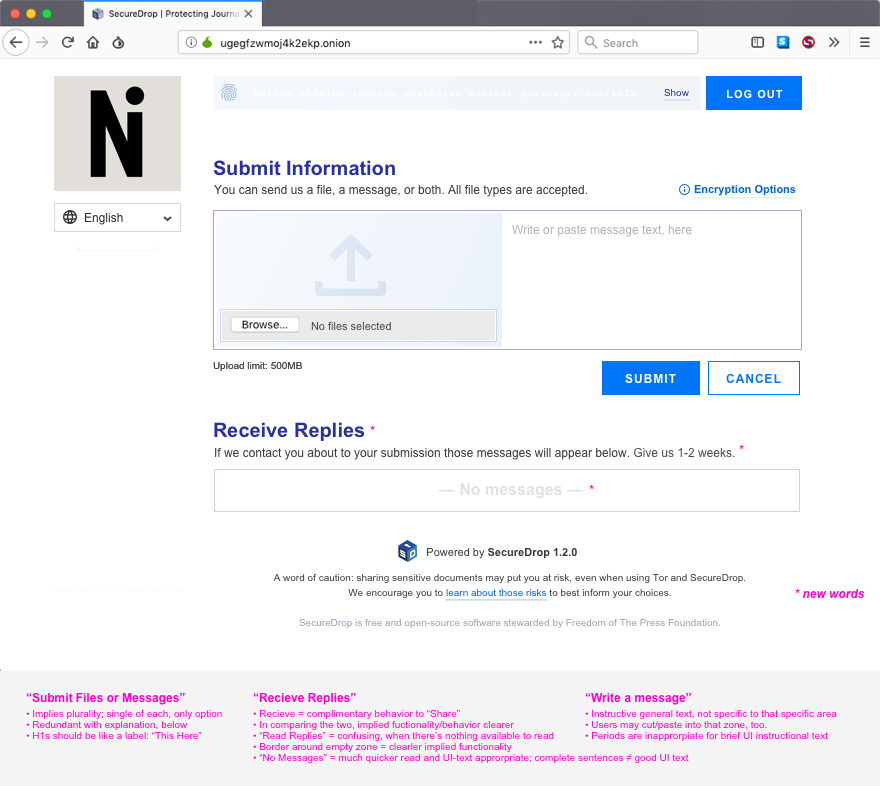Click the No messages placeholder text

click(x=511, y=490)
